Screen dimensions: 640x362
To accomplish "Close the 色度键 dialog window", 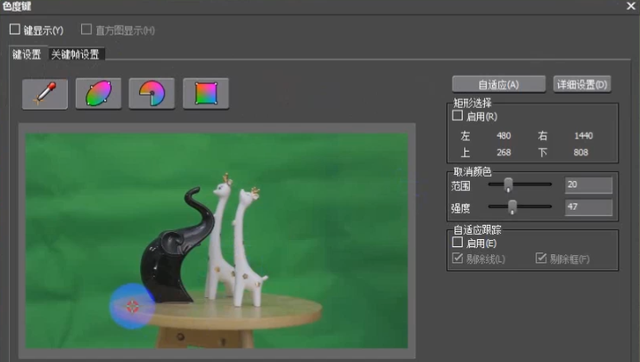I will click(631, 6).
